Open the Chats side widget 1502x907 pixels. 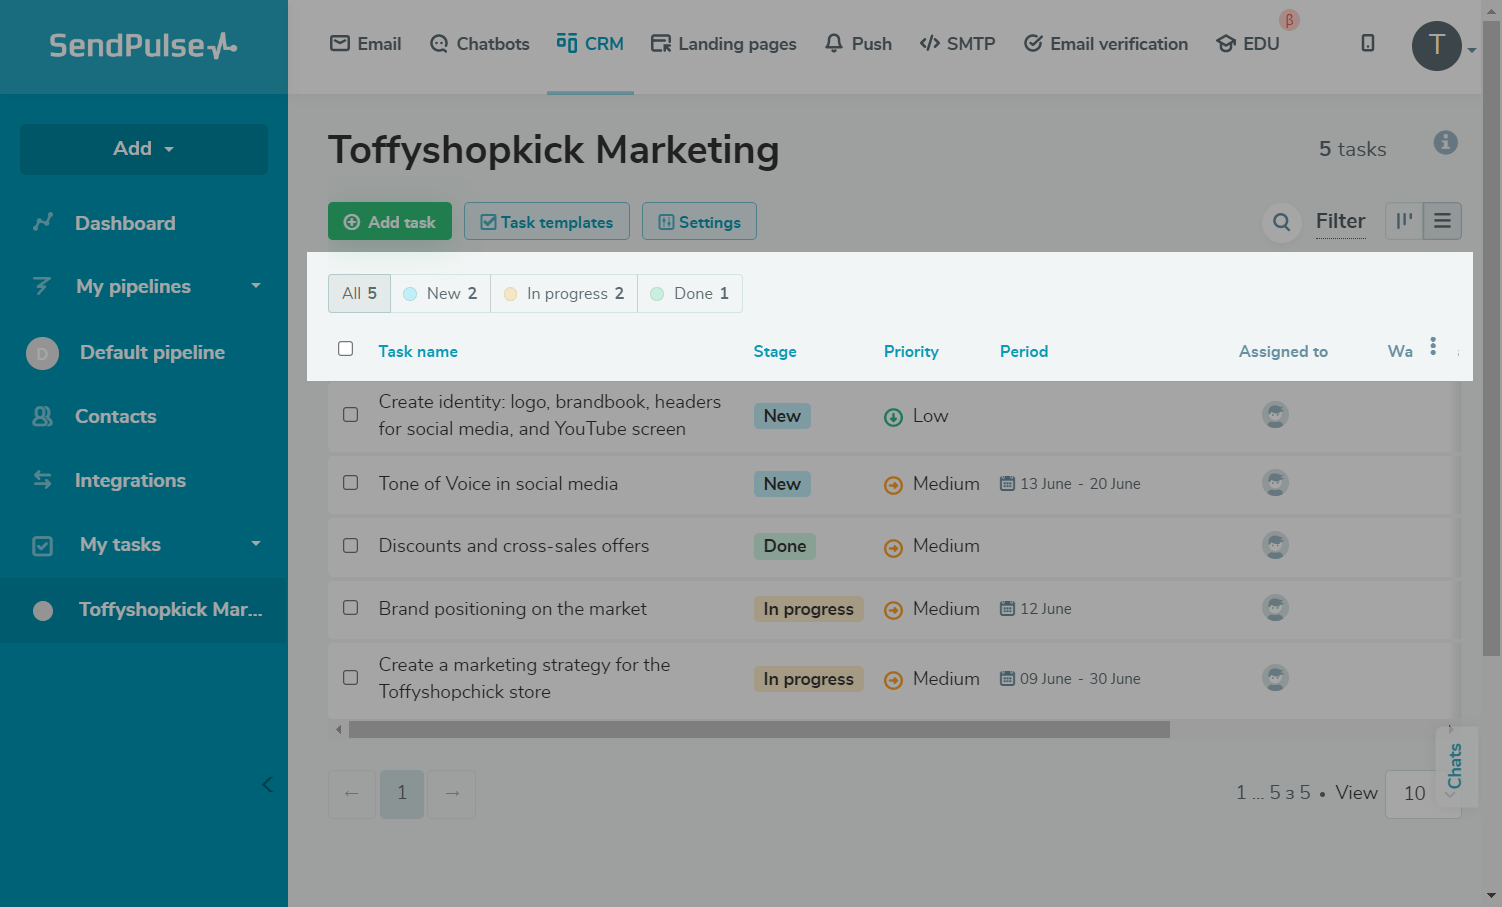pos(1456,766)
